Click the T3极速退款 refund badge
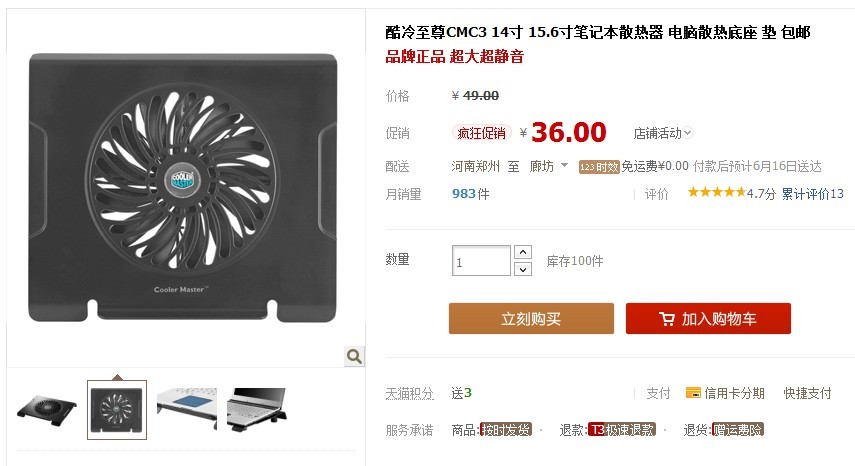Screen dimensions: 855x466 click(621, 430)
